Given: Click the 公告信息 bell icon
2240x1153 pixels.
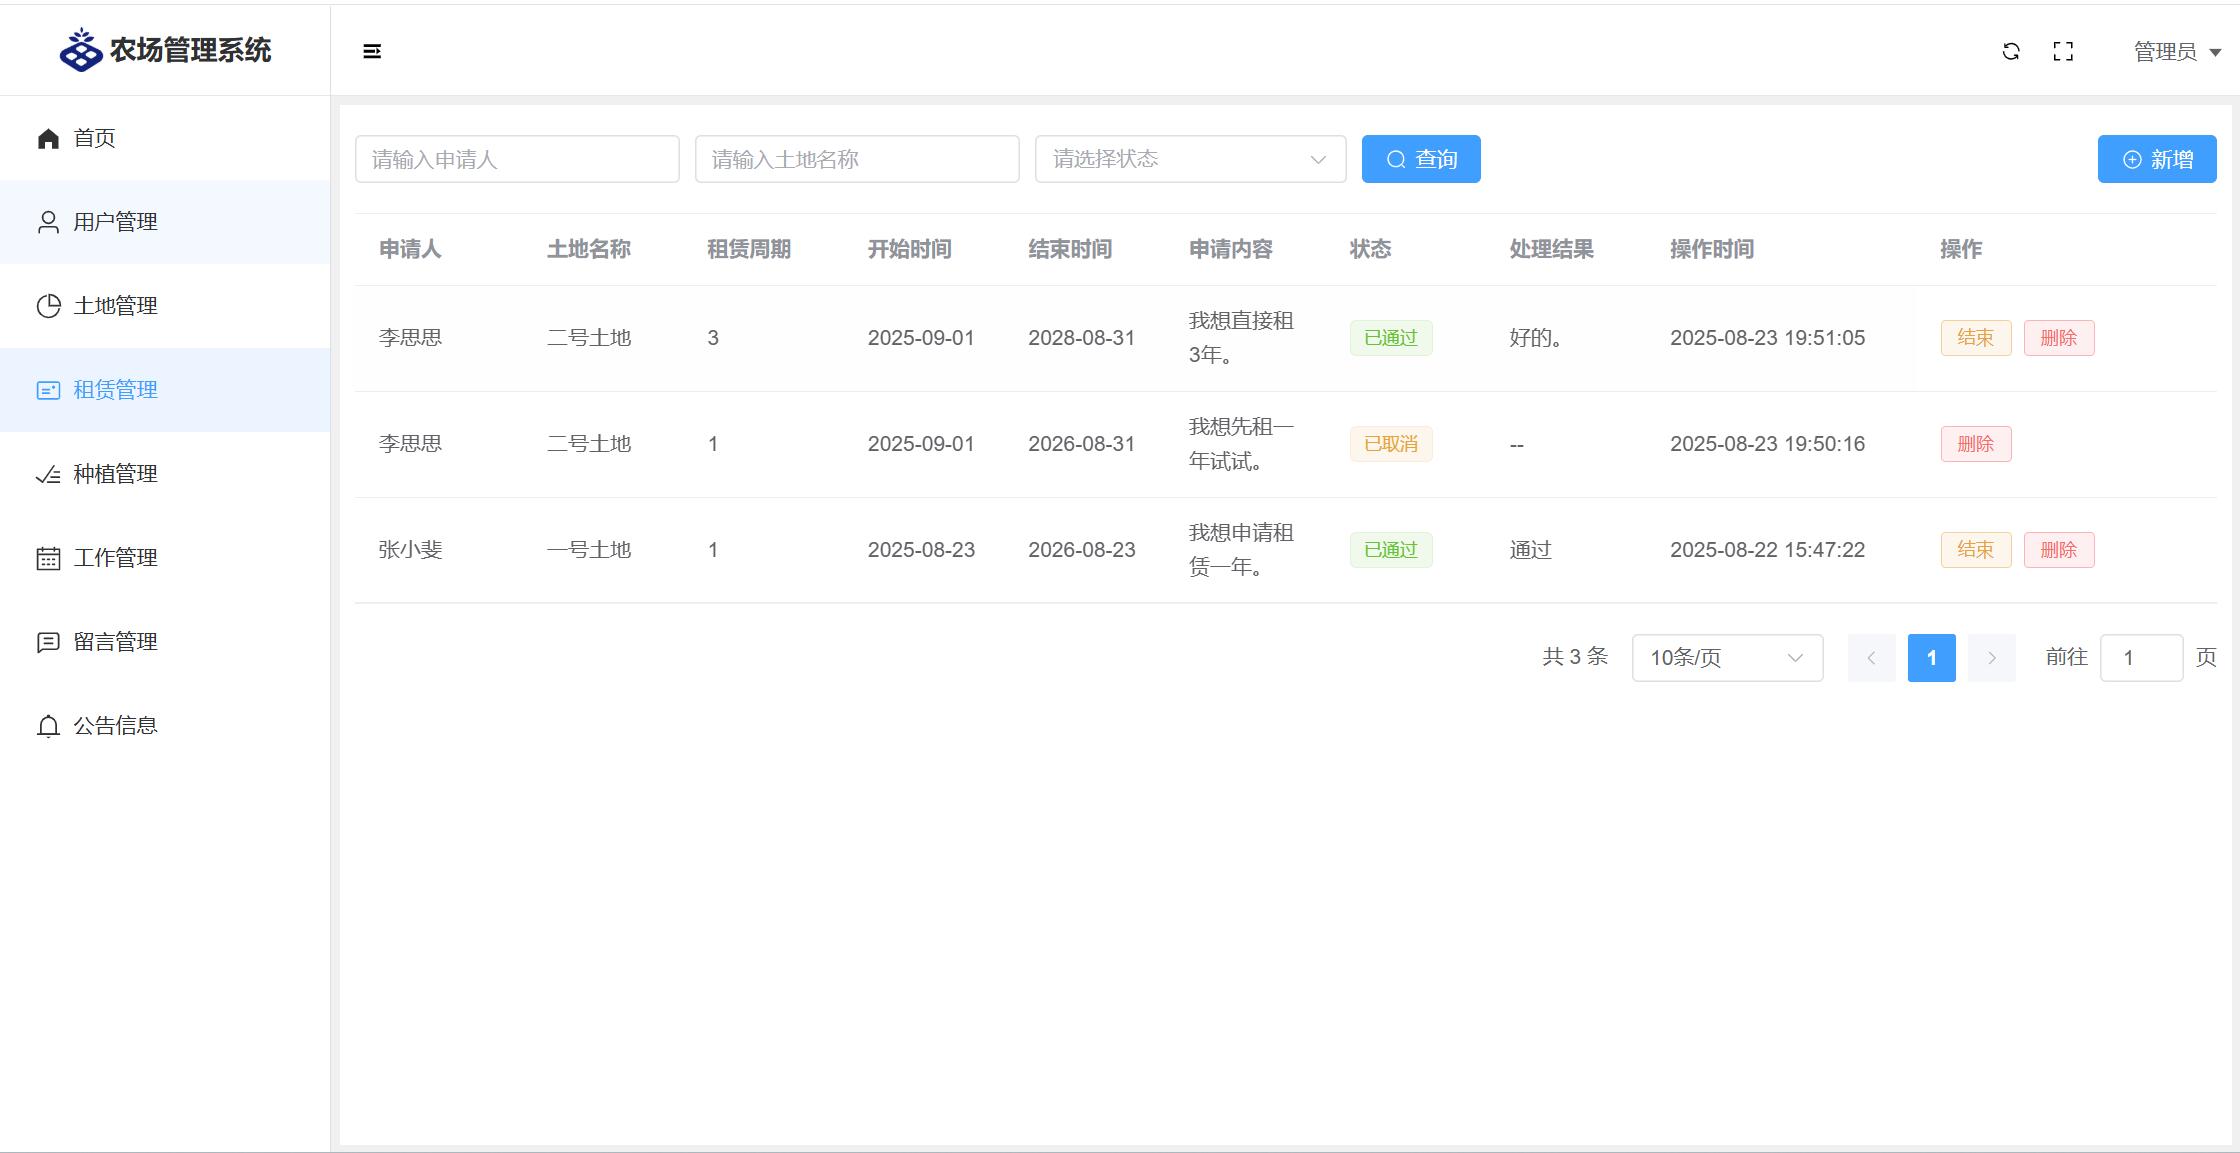Looking at the screenshot, I should coord(48,726).
